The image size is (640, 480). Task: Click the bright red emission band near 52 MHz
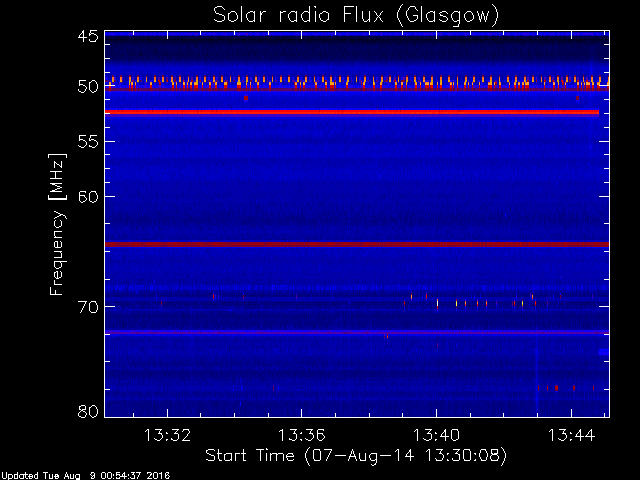tap(352, 112)
